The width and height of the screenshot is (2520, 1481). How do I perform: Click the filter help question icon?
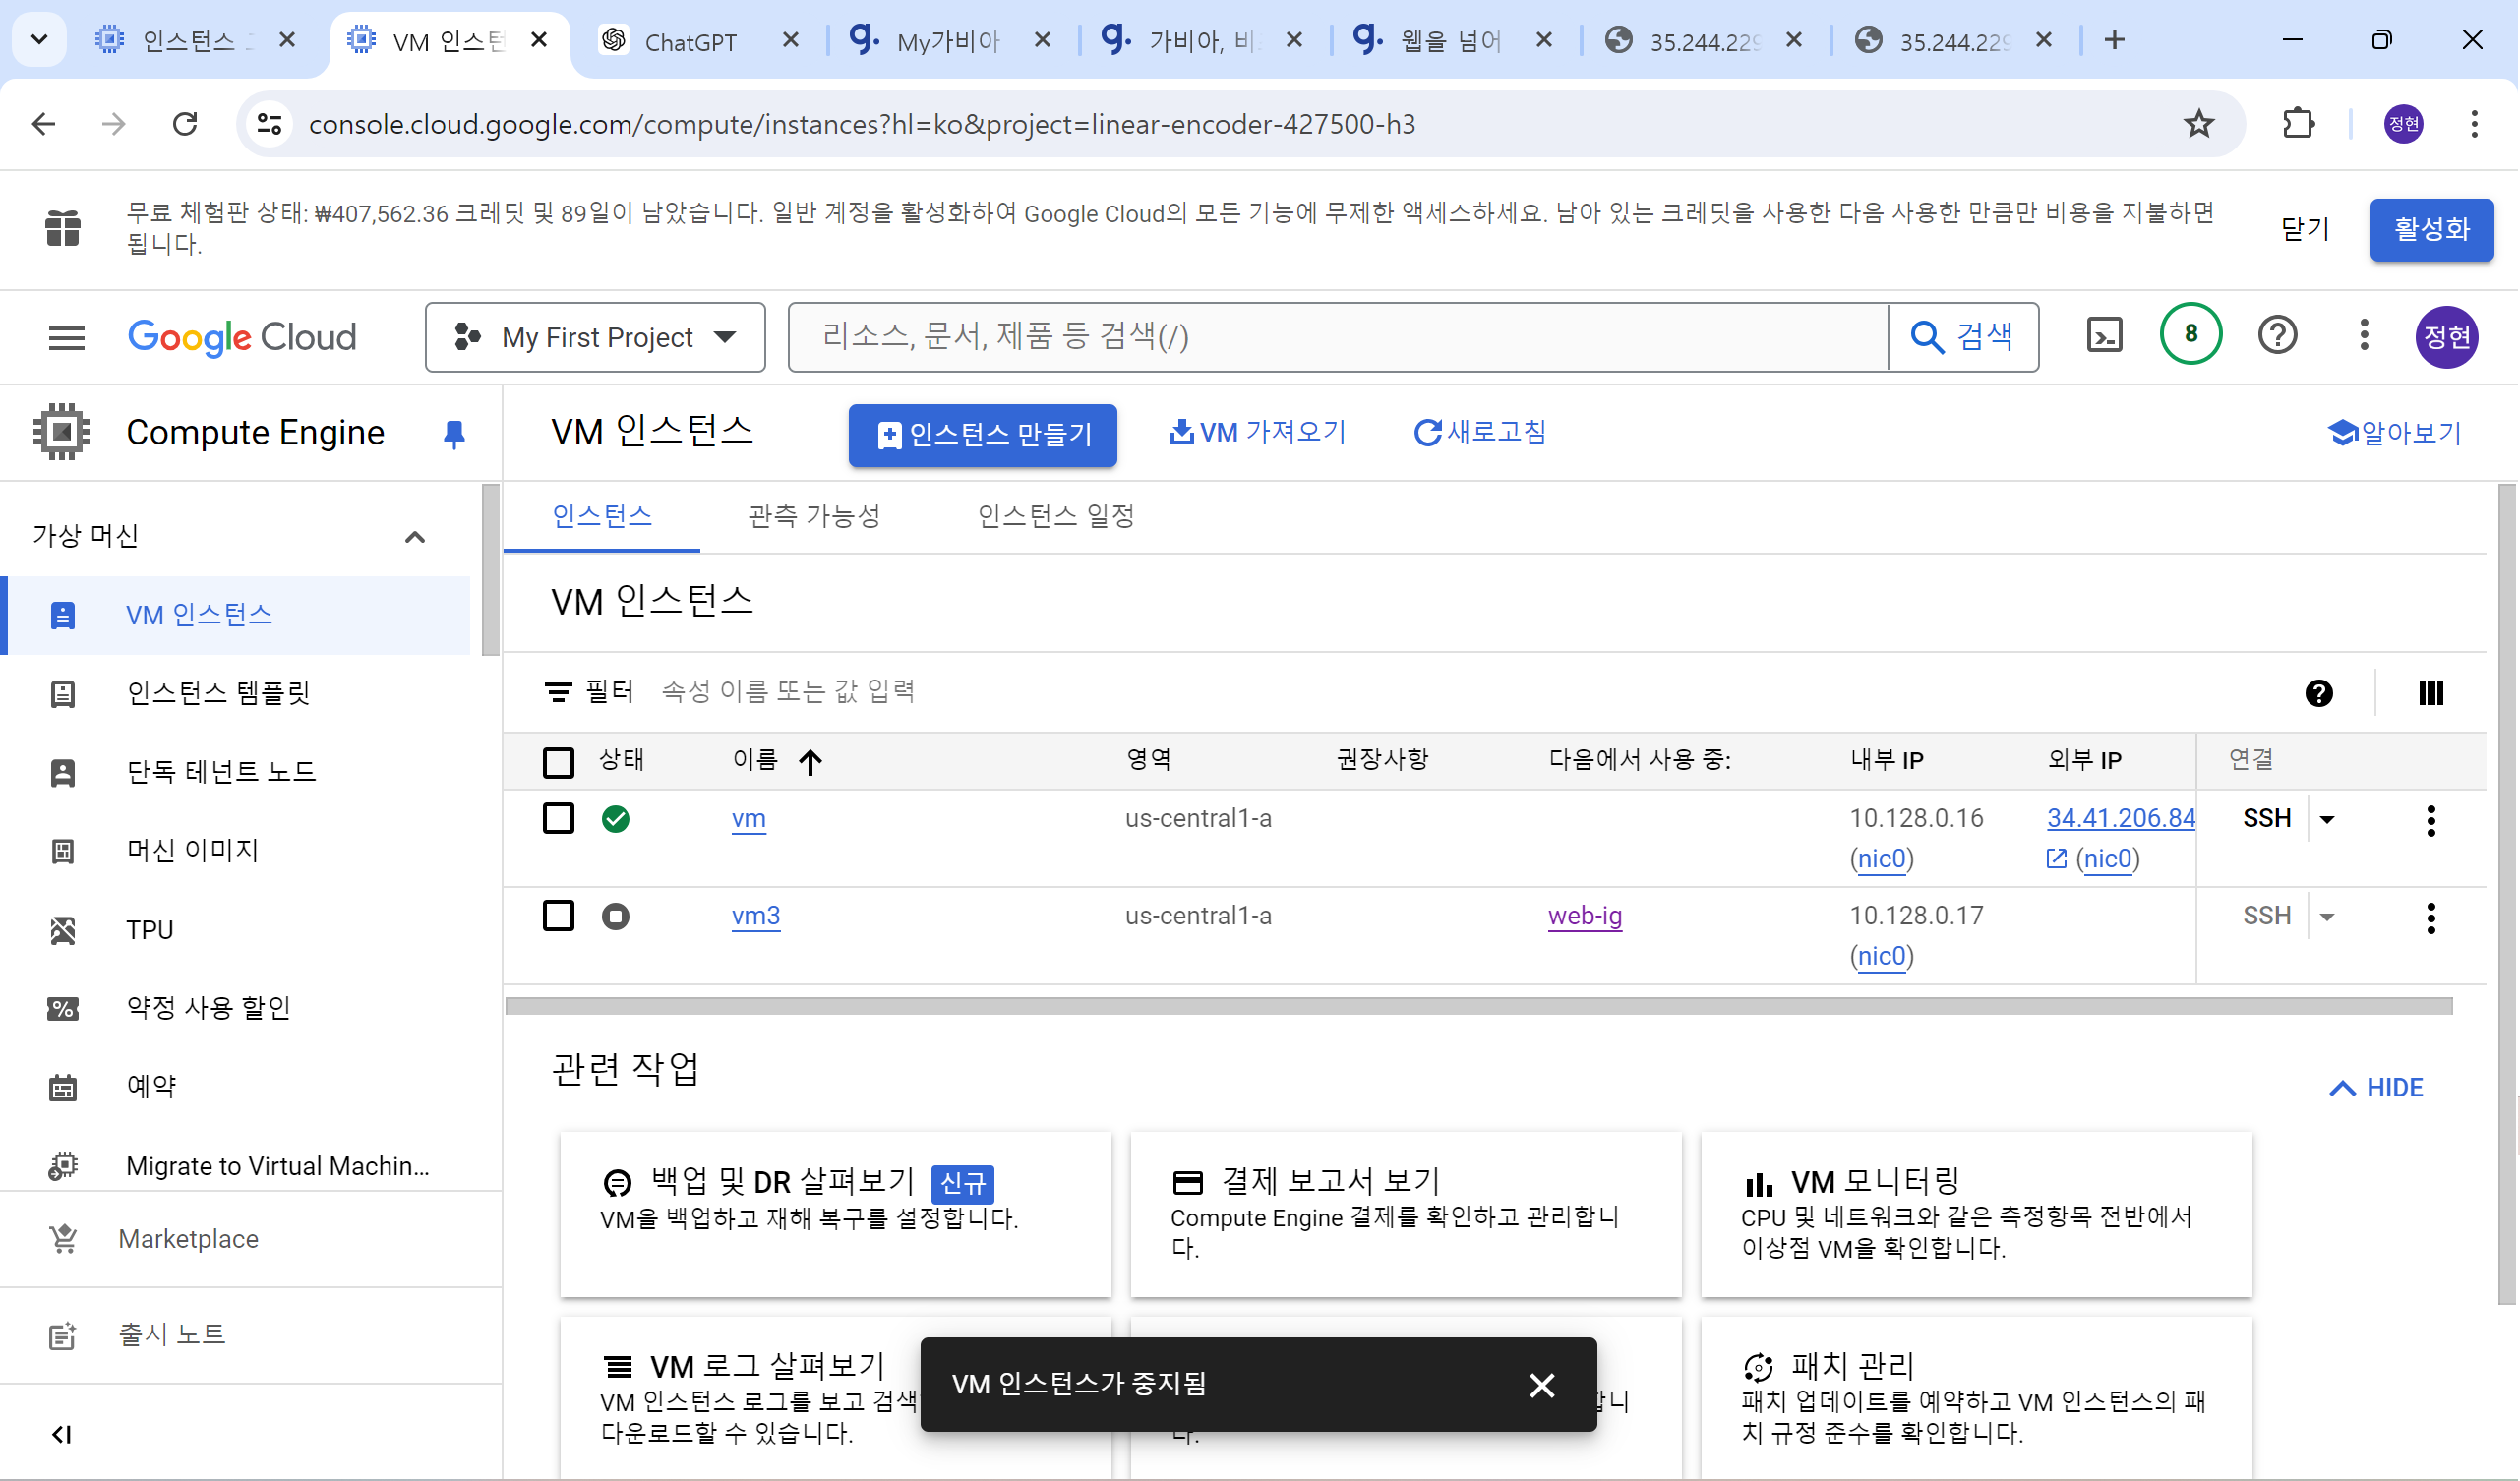point(2318,693)
